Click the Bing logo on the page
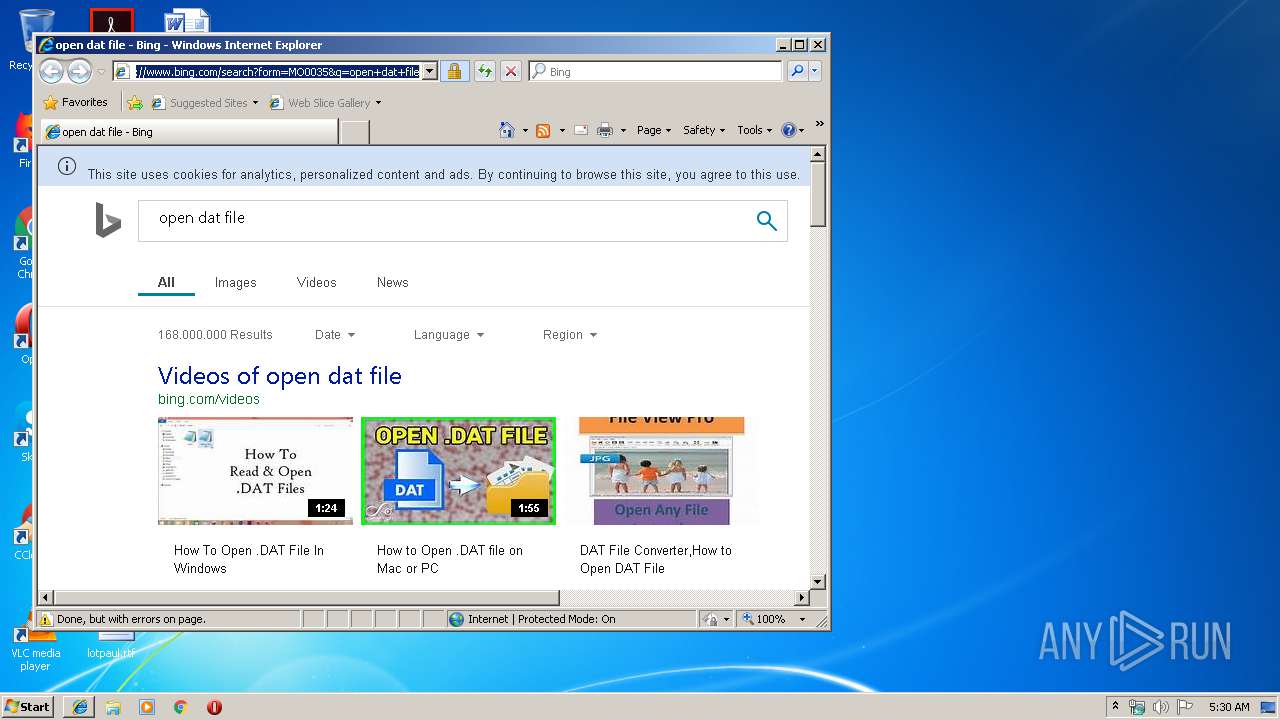Viewport: 1280px width, 720px height. [x=108, y=220]
